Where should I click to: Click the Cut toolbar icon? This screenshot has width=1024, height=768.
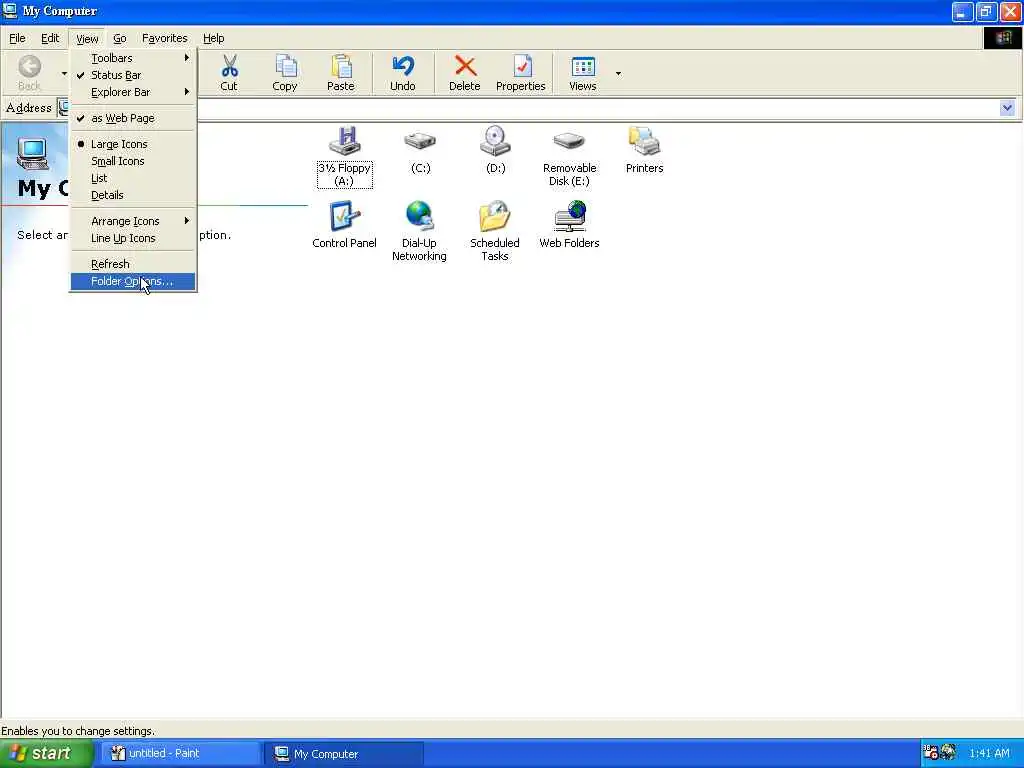click(x=229, y=72)
